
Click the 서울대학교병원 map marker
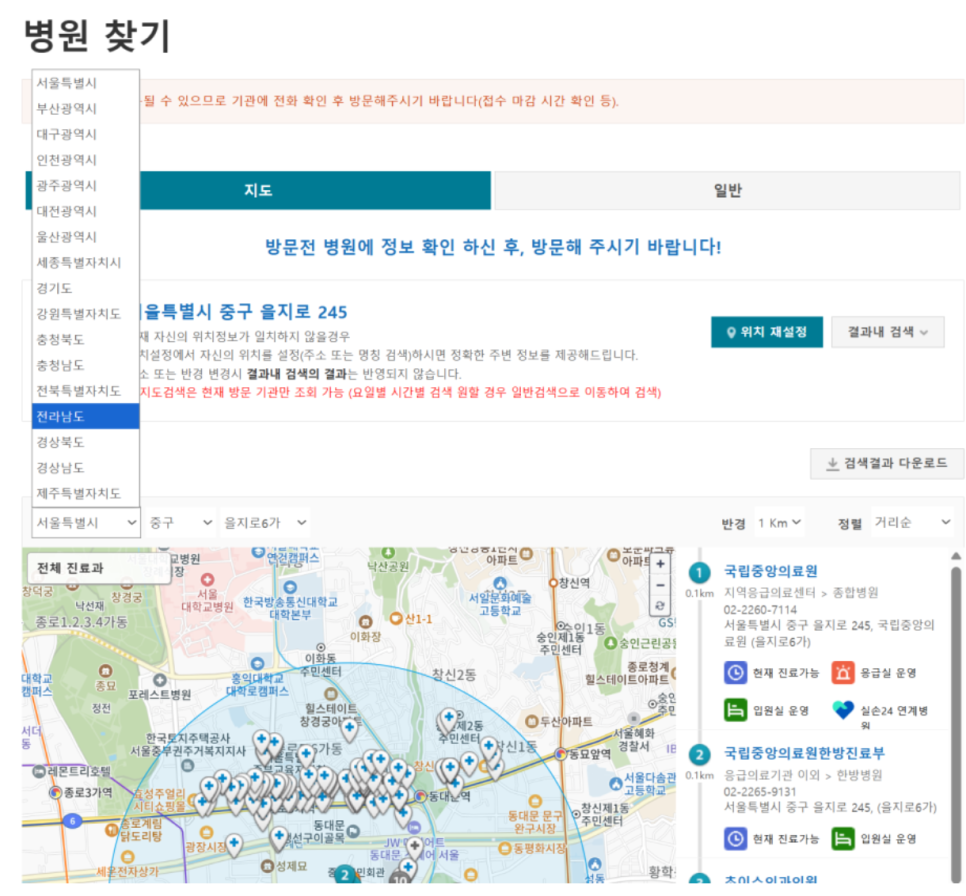click(208, 580)
